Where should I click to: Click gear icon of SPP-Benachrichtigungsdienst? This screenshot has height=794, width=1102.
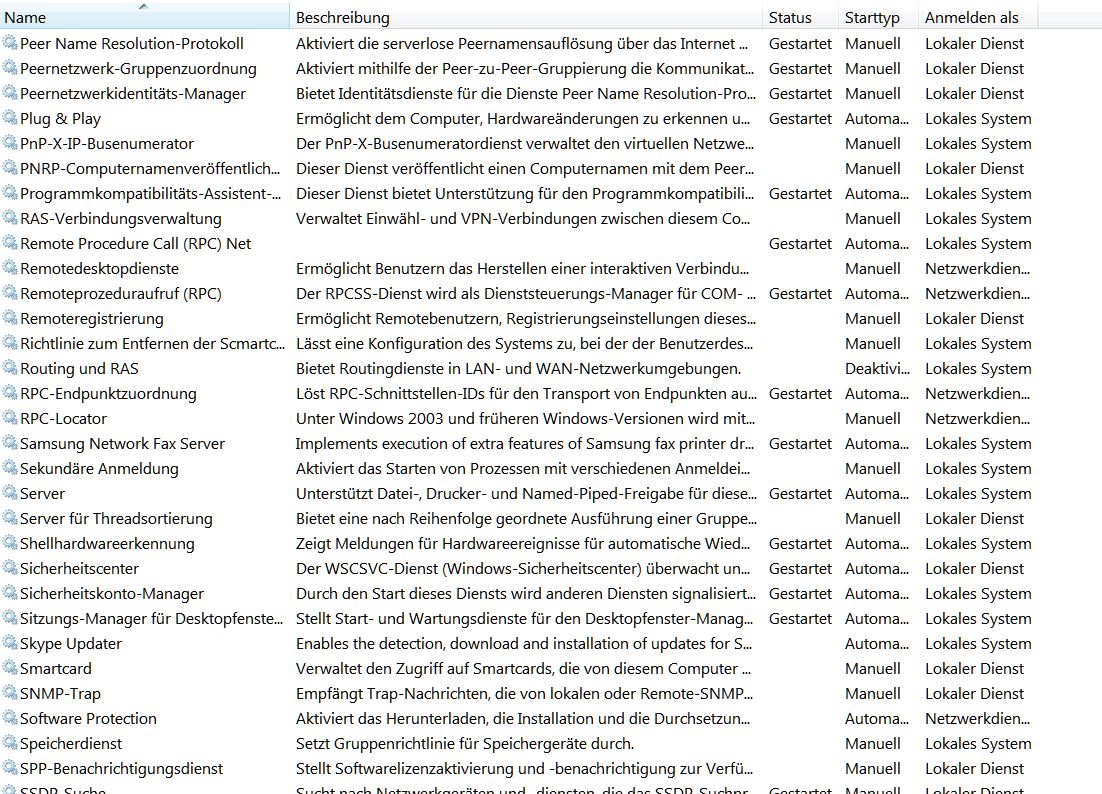(10, 768)
